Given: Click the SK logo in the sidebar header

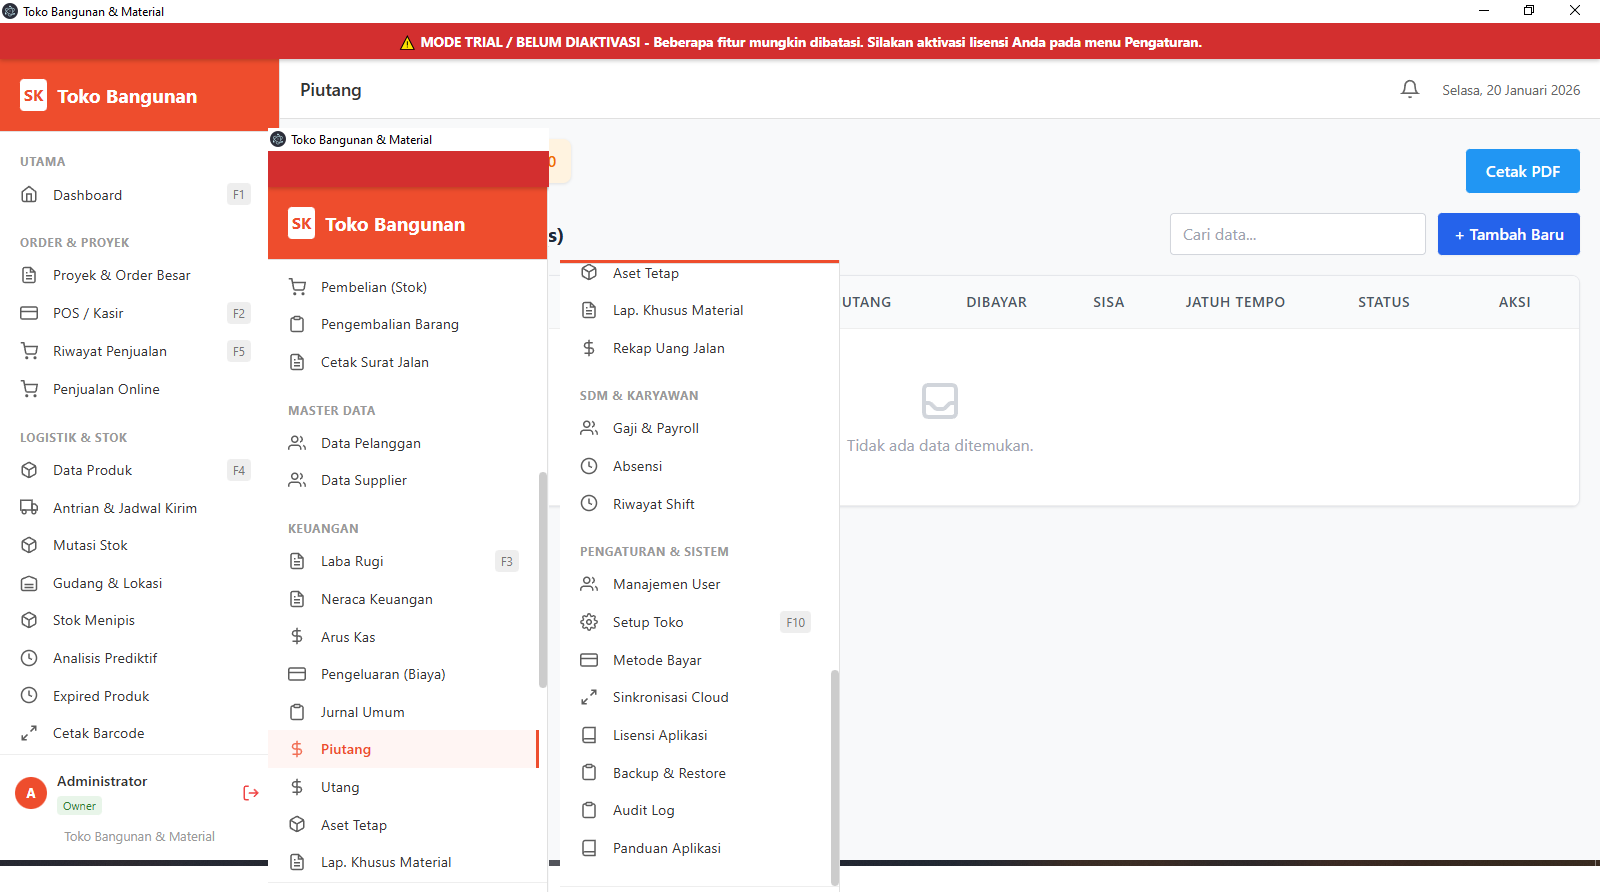Looking at the screenshot, I should coord(34,96).
